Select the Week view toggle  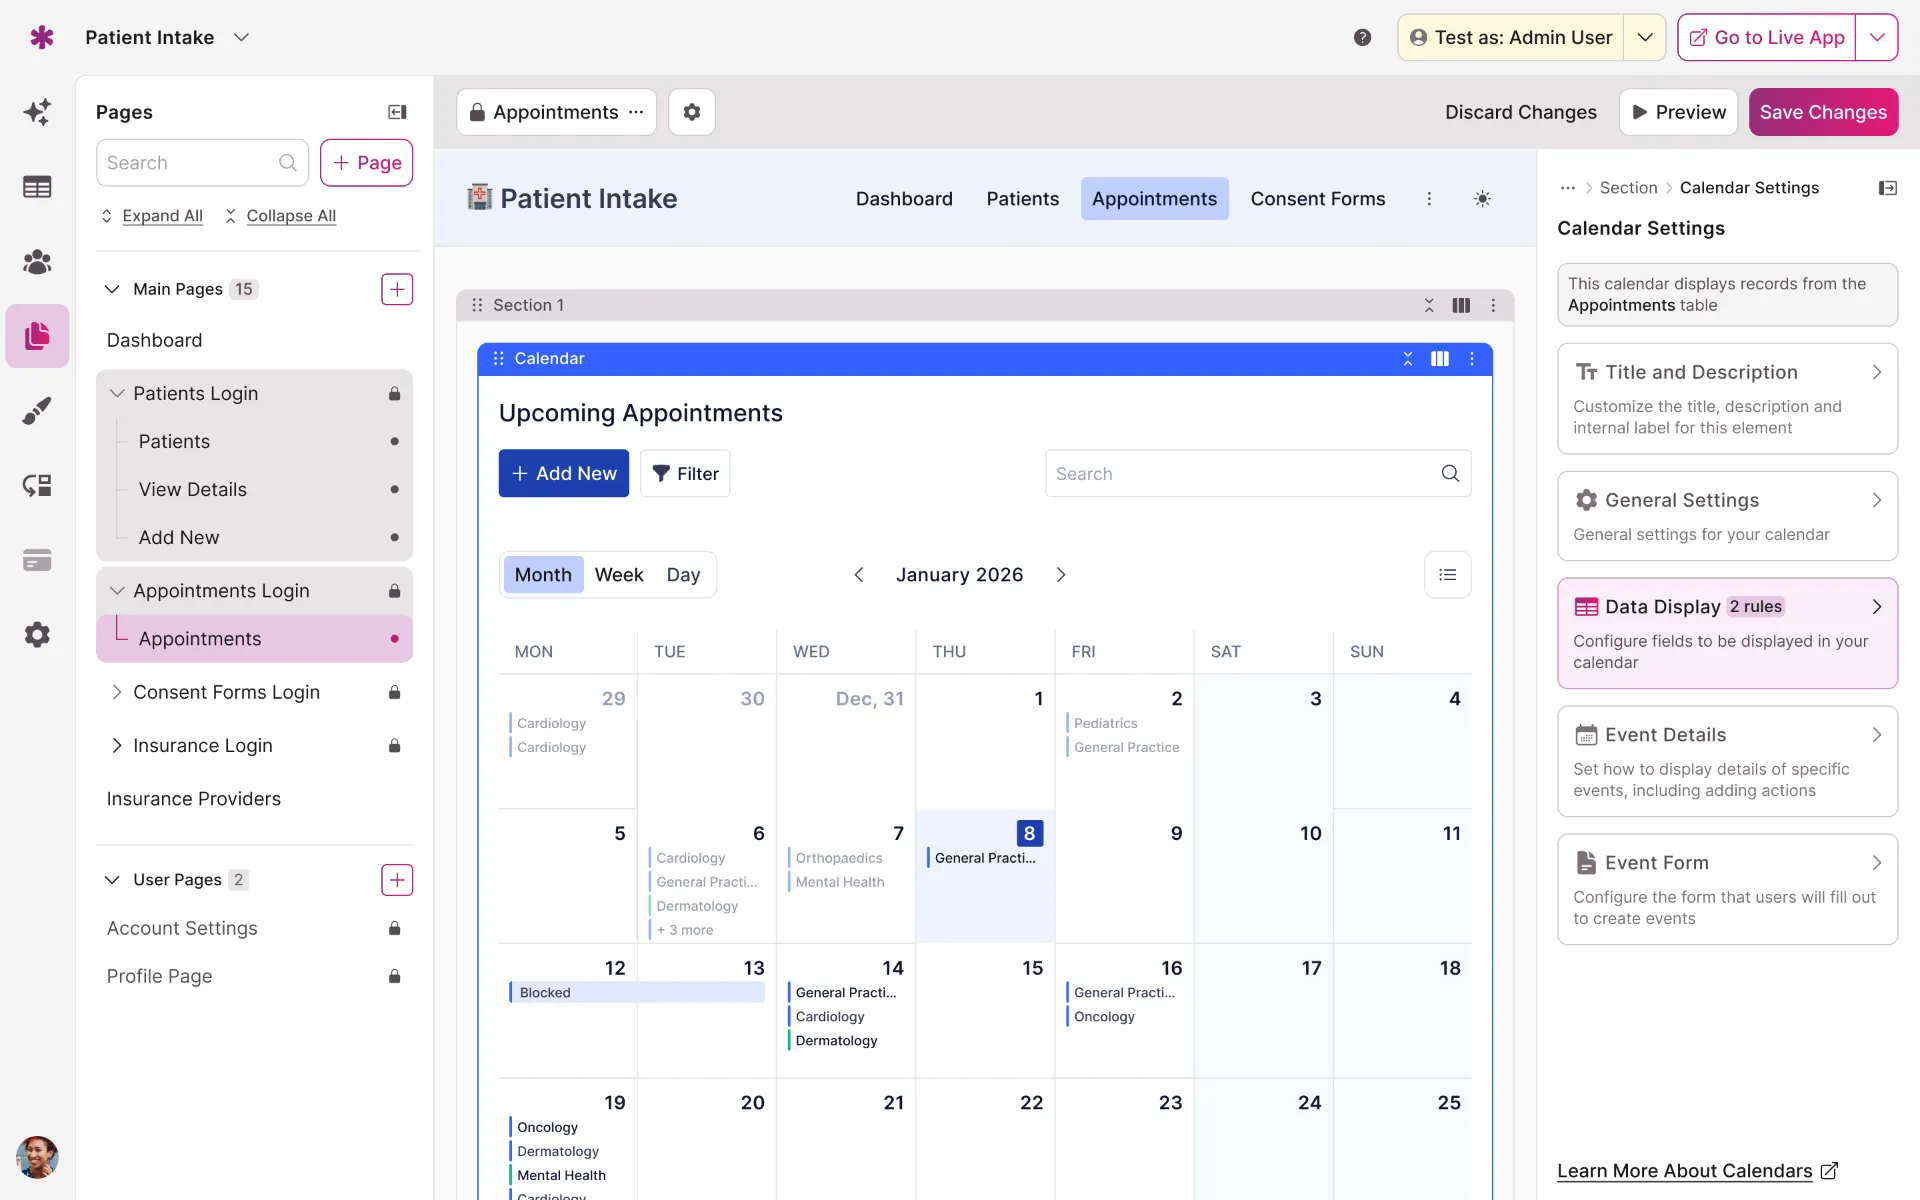click(x=618, y=575)
